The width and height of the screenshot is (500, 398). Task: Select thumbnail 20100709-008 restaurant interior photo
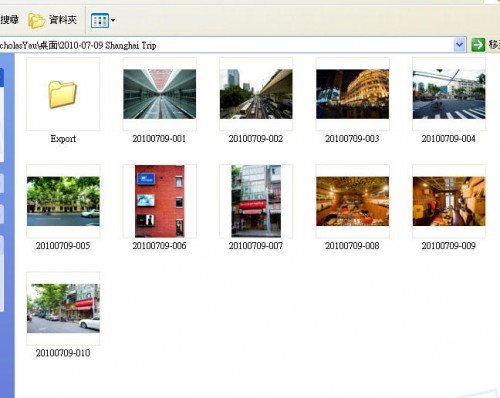[x=352, y=201]
